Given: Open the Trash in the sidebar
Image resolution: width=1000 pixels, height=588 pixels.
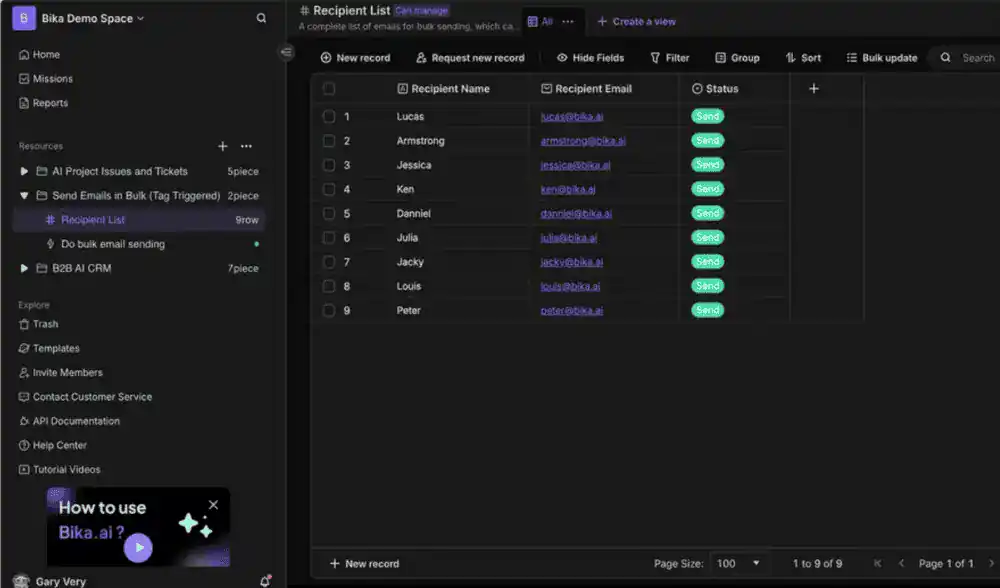Looking at the screenshot, I should pos(45,324).
